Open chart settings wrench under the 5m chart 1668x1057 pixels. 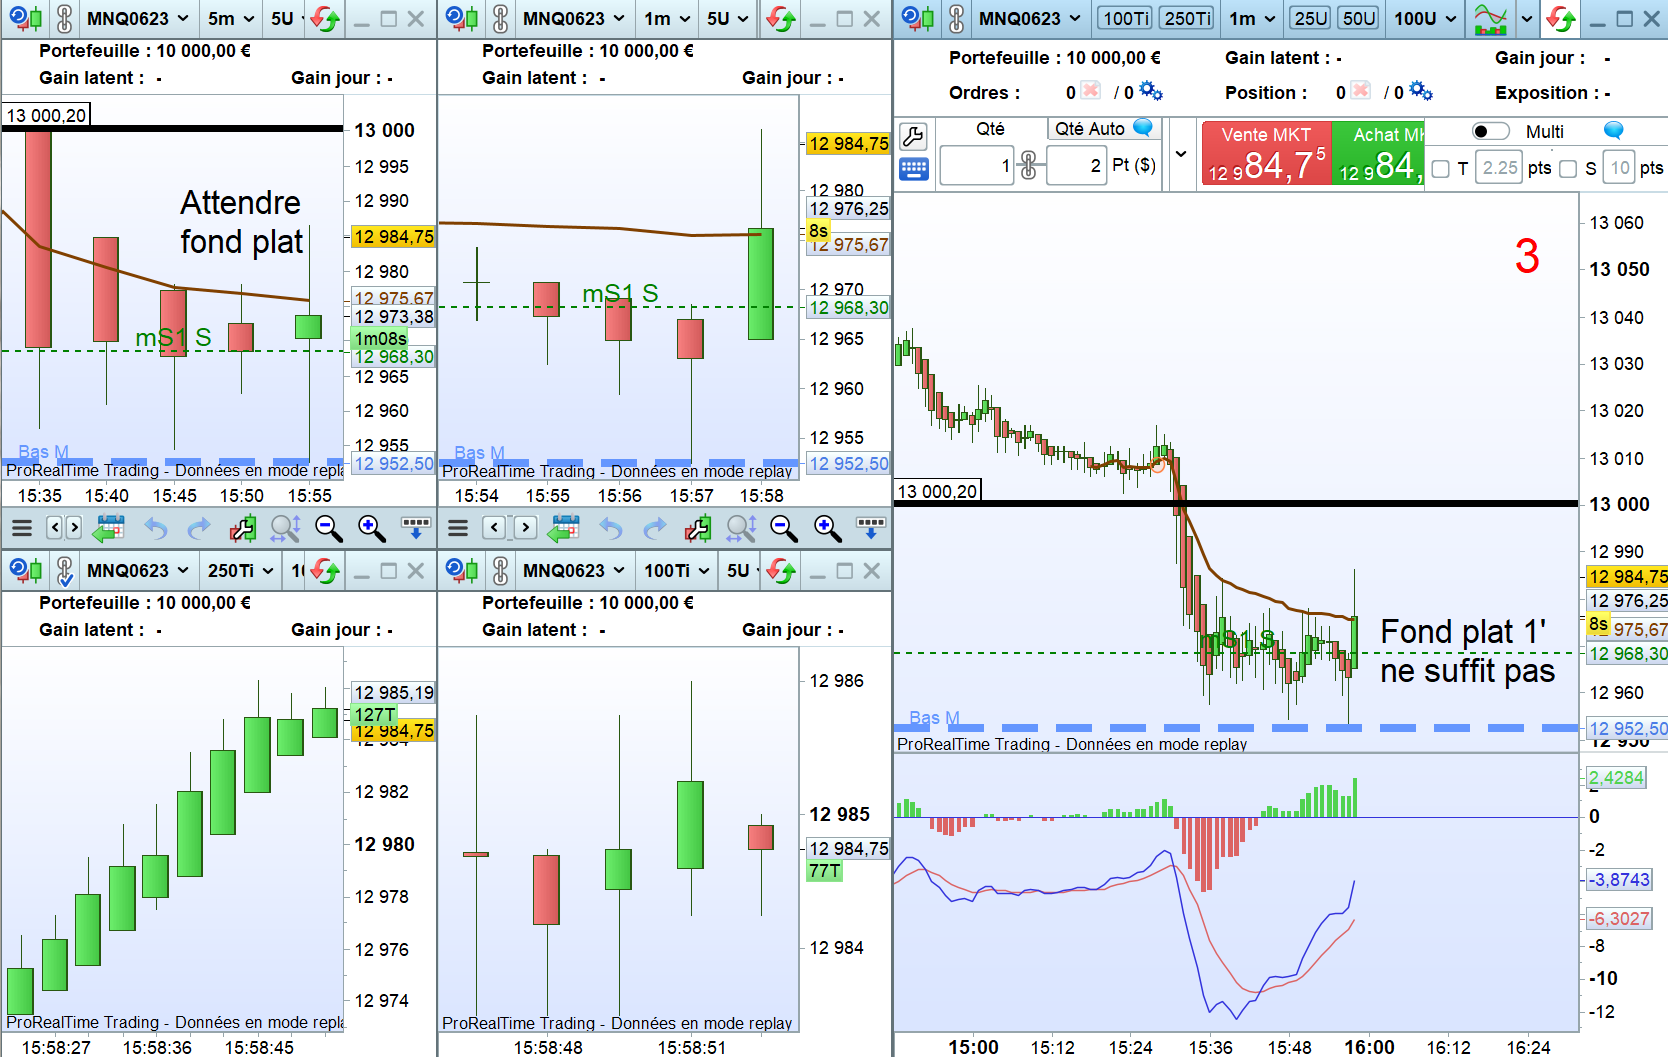pyautogui.click(x=242, y=528)
